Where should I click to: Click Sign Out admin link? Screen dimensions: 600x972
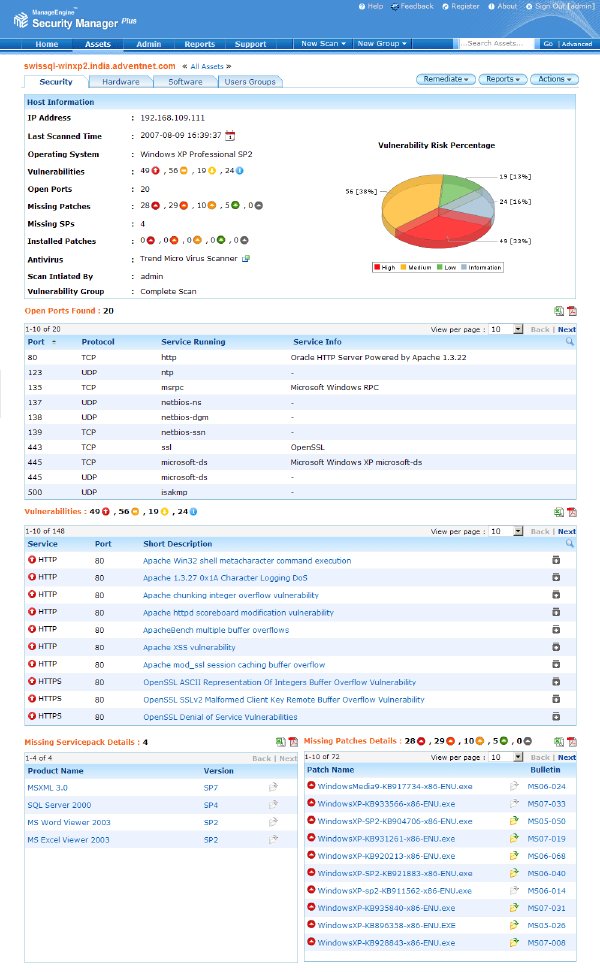pyautogui.click(x=560, y=6)
